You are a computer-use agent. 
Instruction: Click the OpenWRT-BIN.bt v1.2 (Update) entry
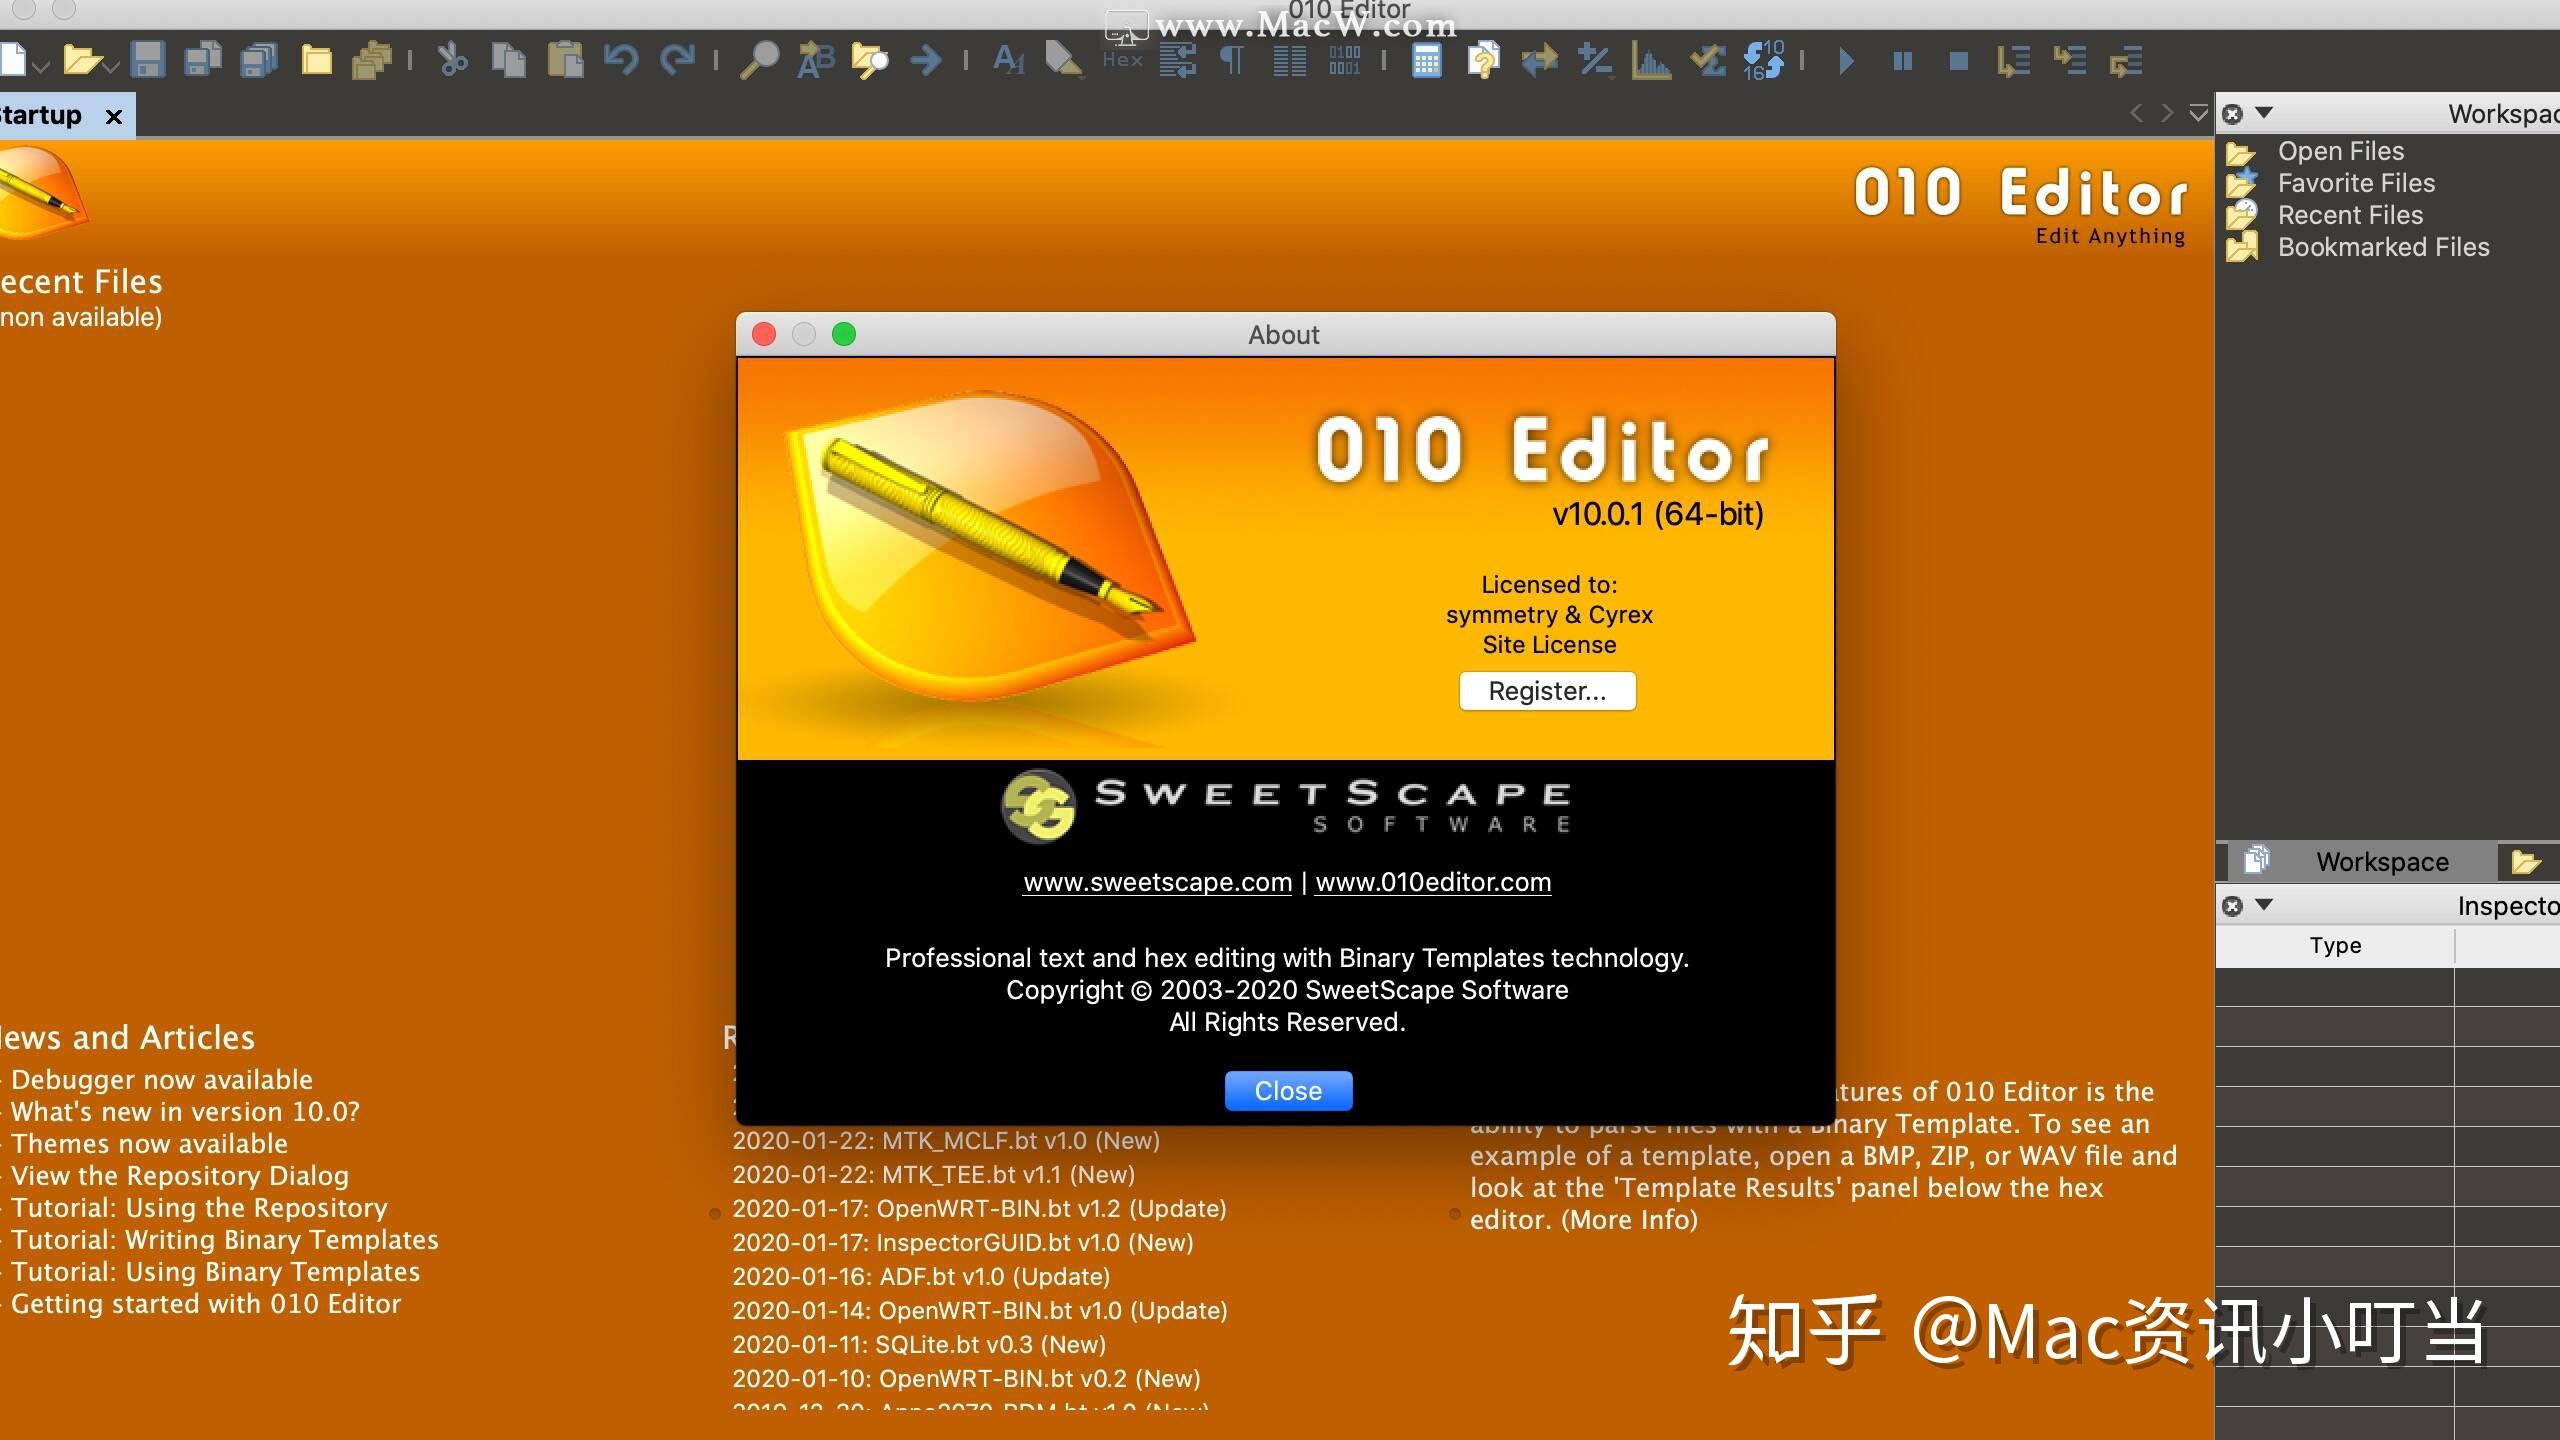tap(979, 1209)
